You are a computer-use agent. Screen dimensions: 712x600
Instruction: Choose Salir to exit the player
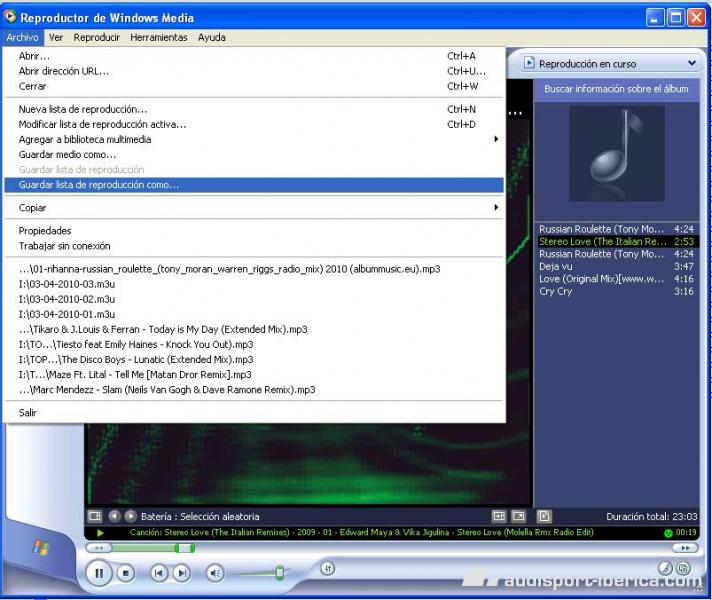pos(254,413)
